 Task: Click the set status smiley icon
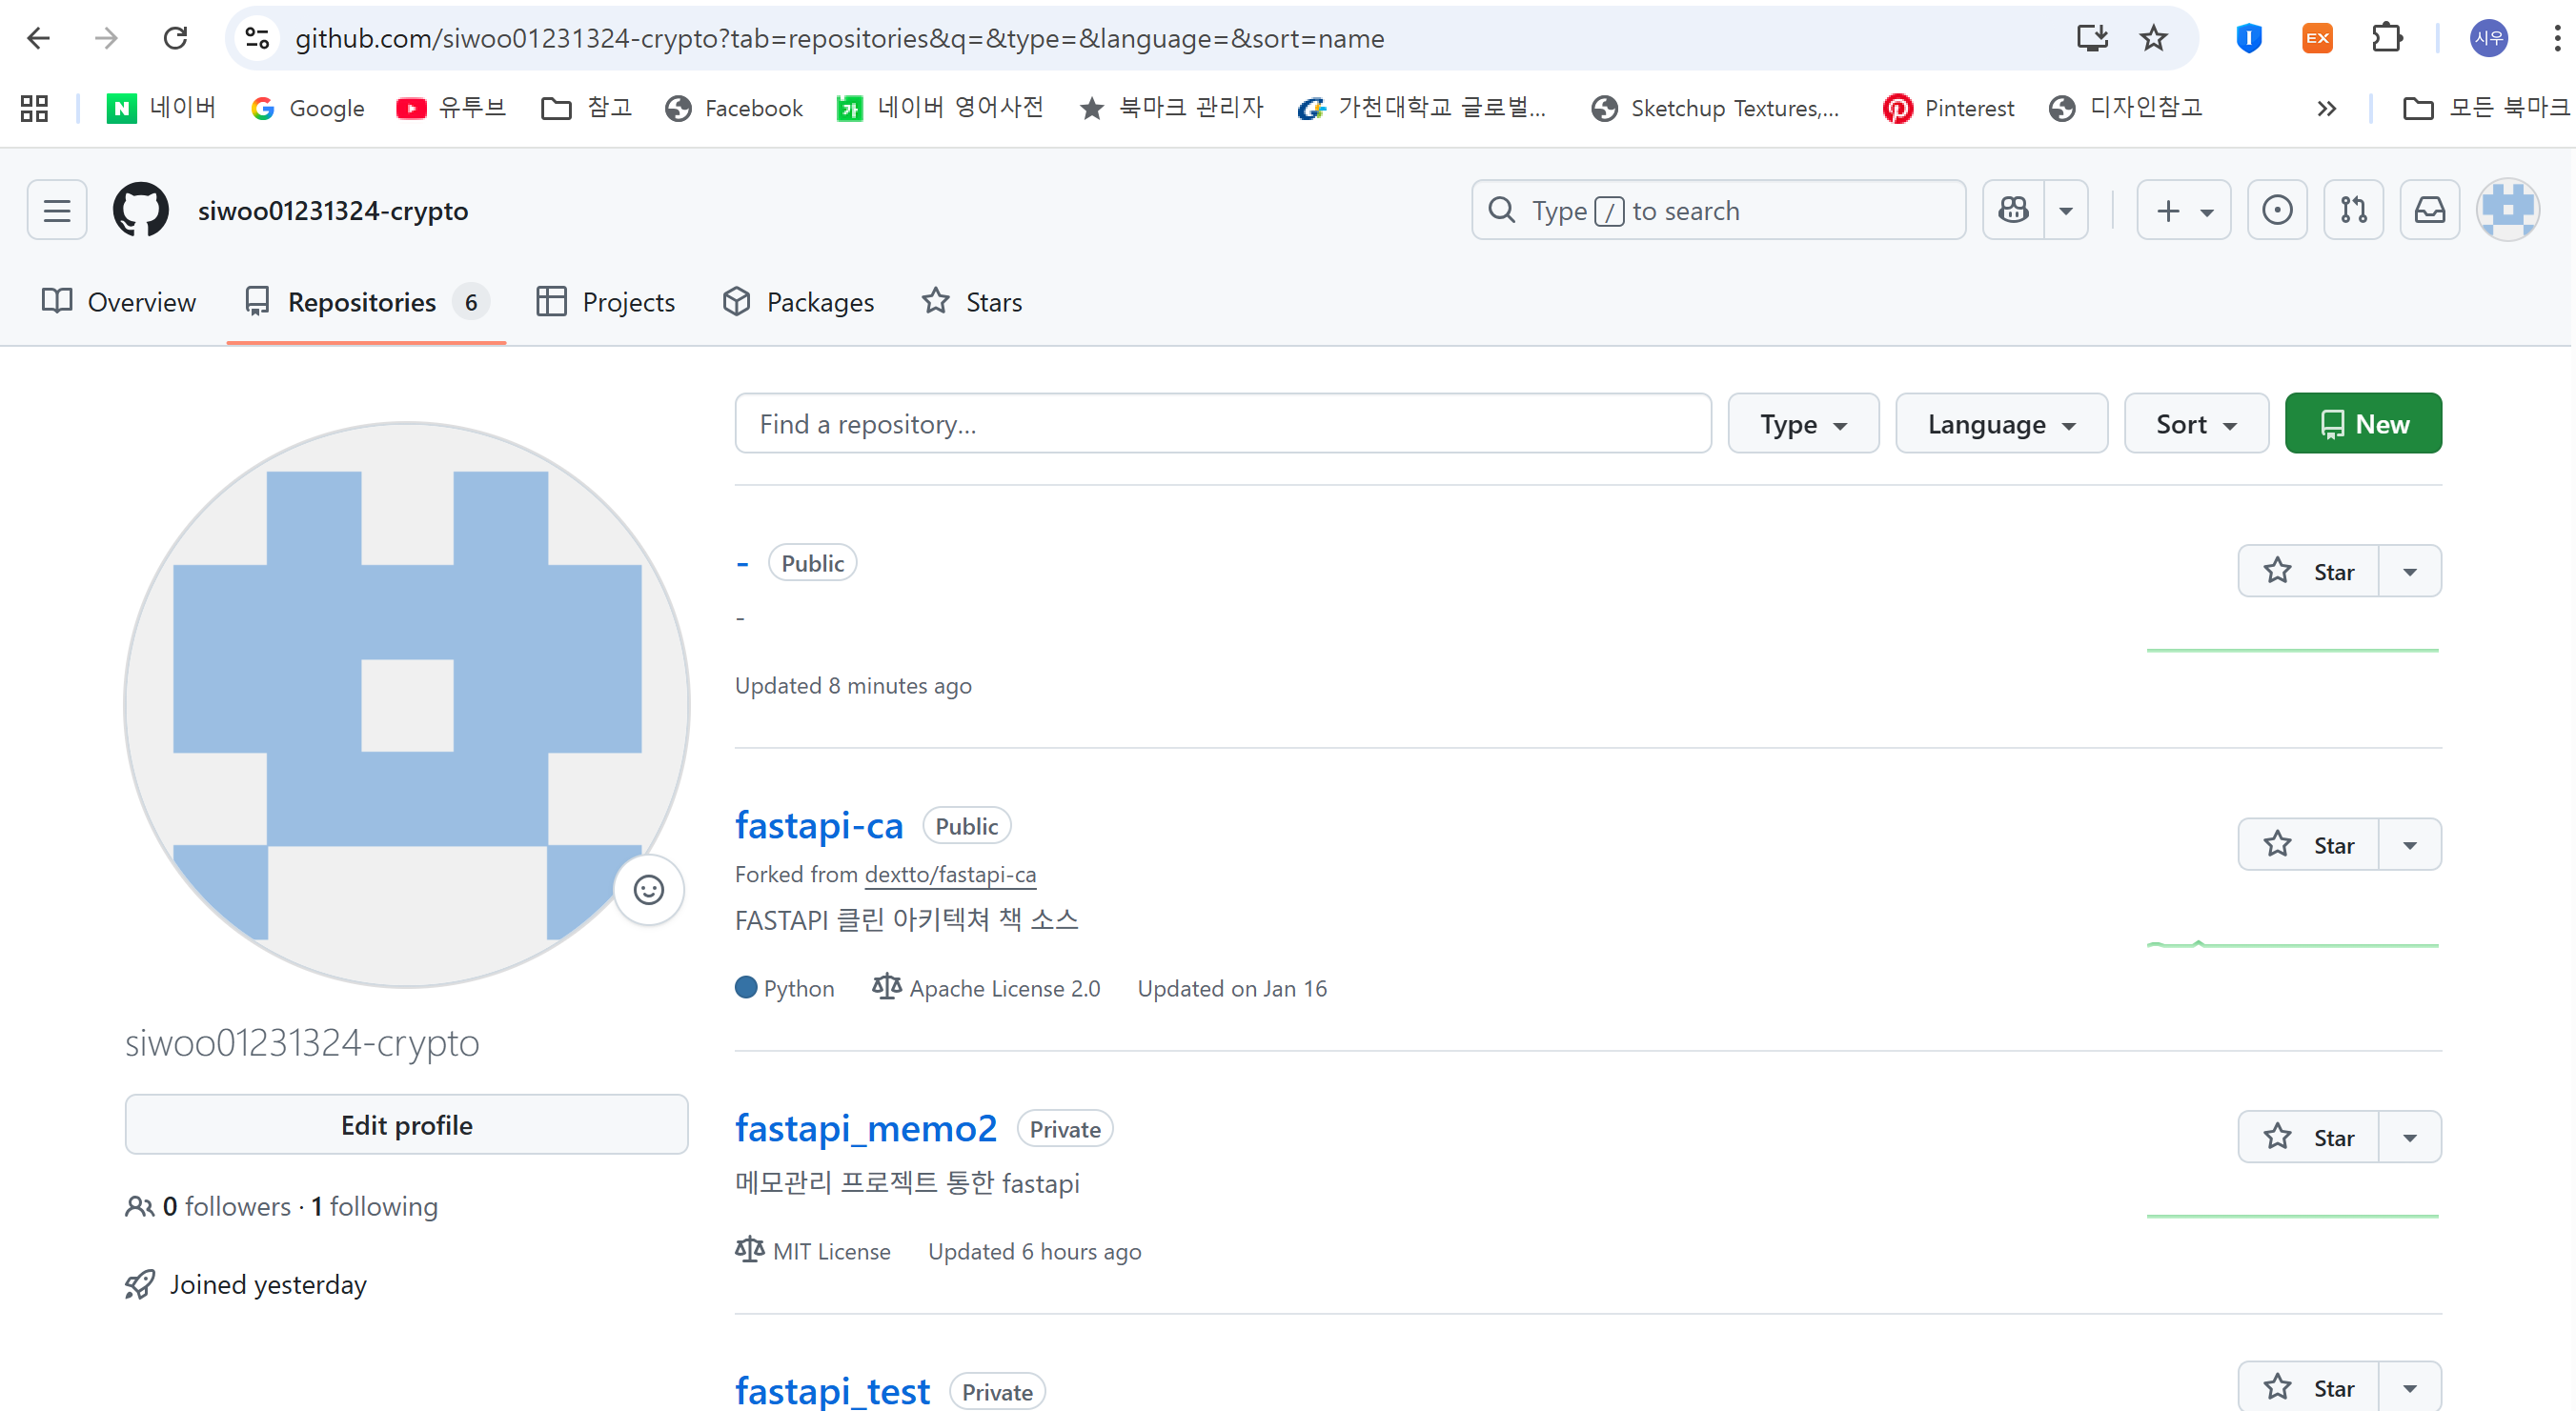click(649, 889)
